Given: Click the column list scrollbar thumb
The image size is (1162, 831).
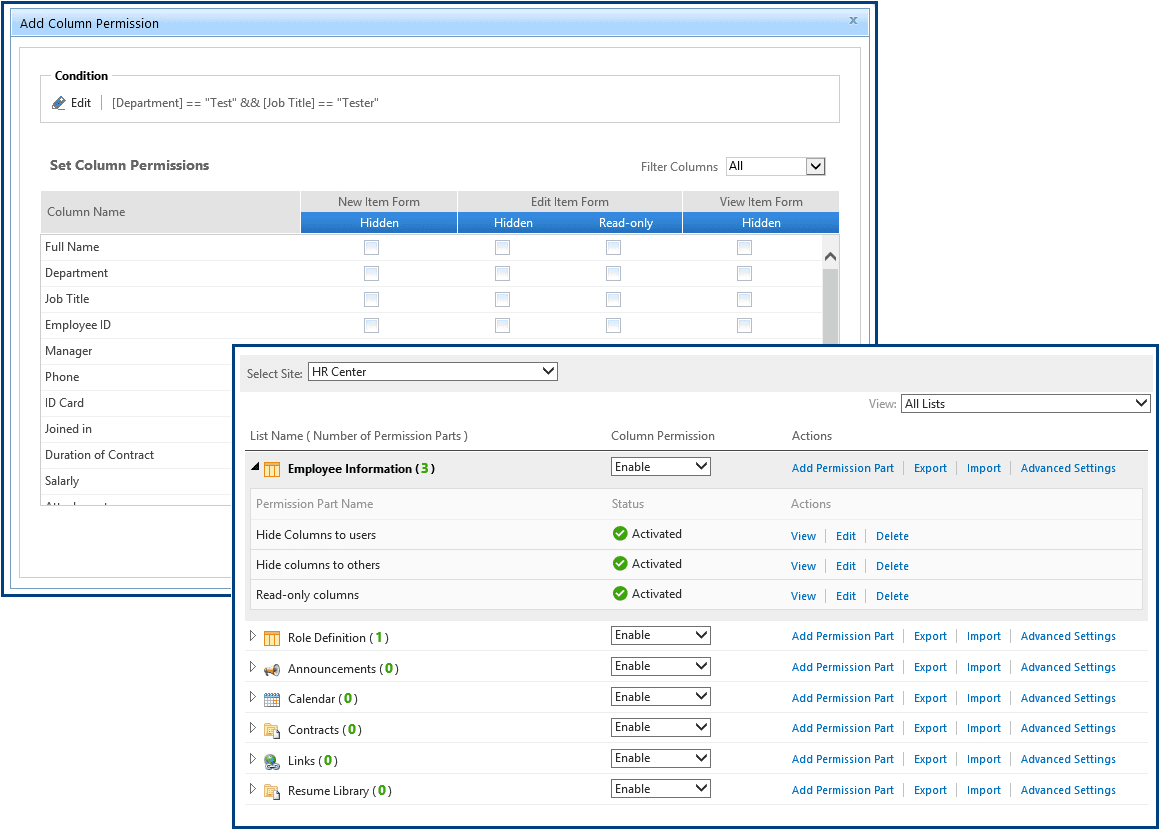Looking at the screenshot, I should click(830, 307).
